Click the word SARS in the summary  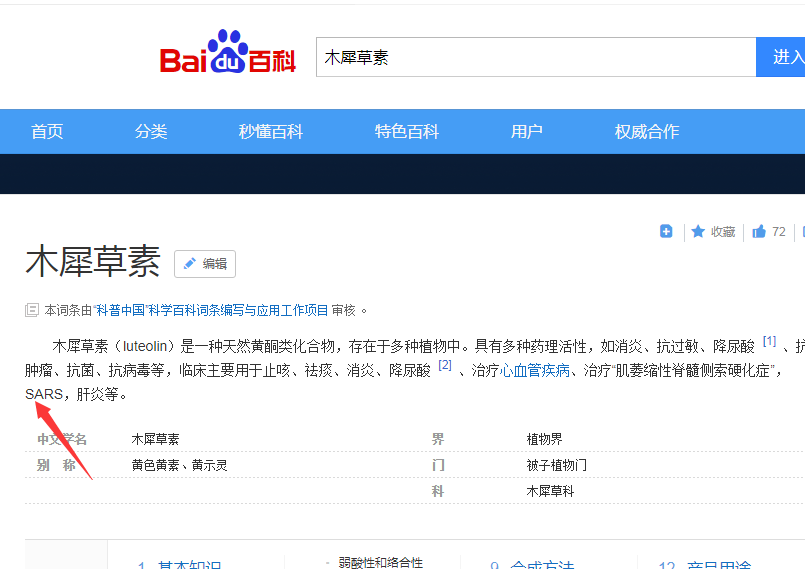[44, 394]
